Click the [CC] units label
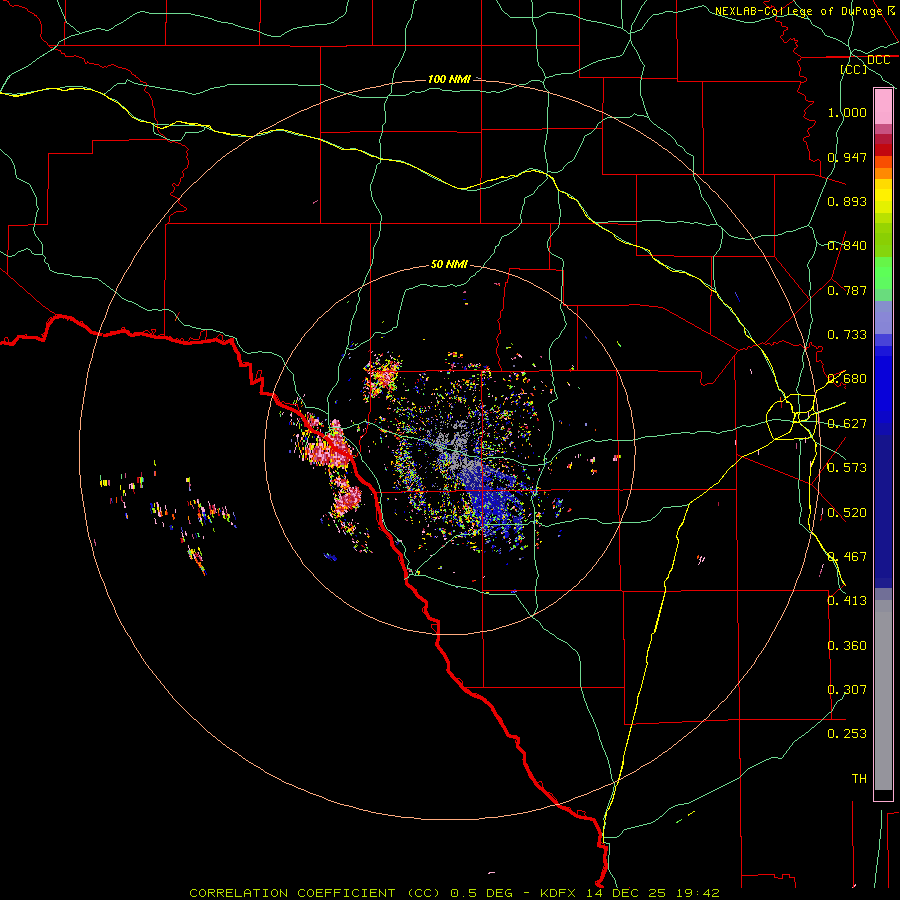This screenshot has height=900, width=900. (x=853, y=69)
